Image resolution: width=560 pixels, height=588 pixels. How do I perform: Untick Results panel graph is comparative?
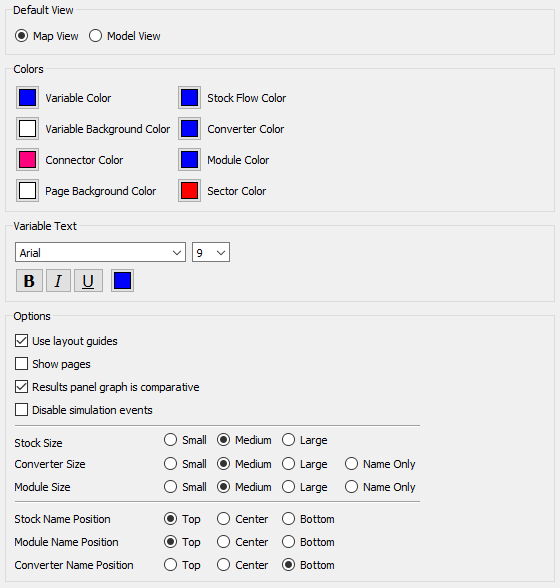pyautogui.click(x=21, y=387)
